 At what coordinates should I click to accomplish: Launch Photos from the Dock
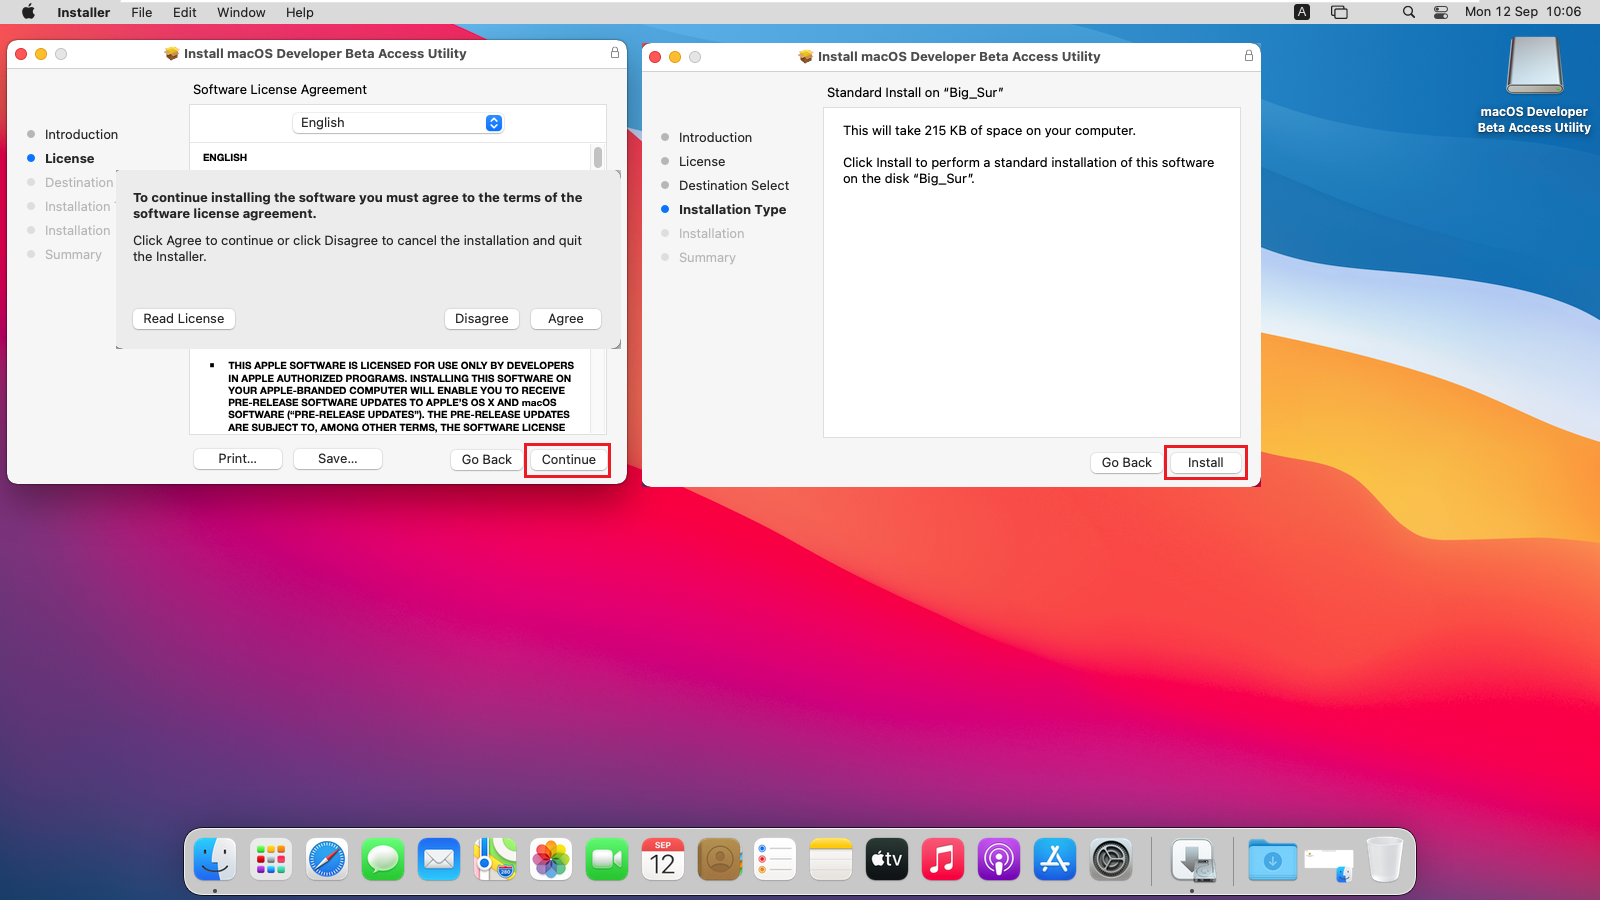coord(551,860)
